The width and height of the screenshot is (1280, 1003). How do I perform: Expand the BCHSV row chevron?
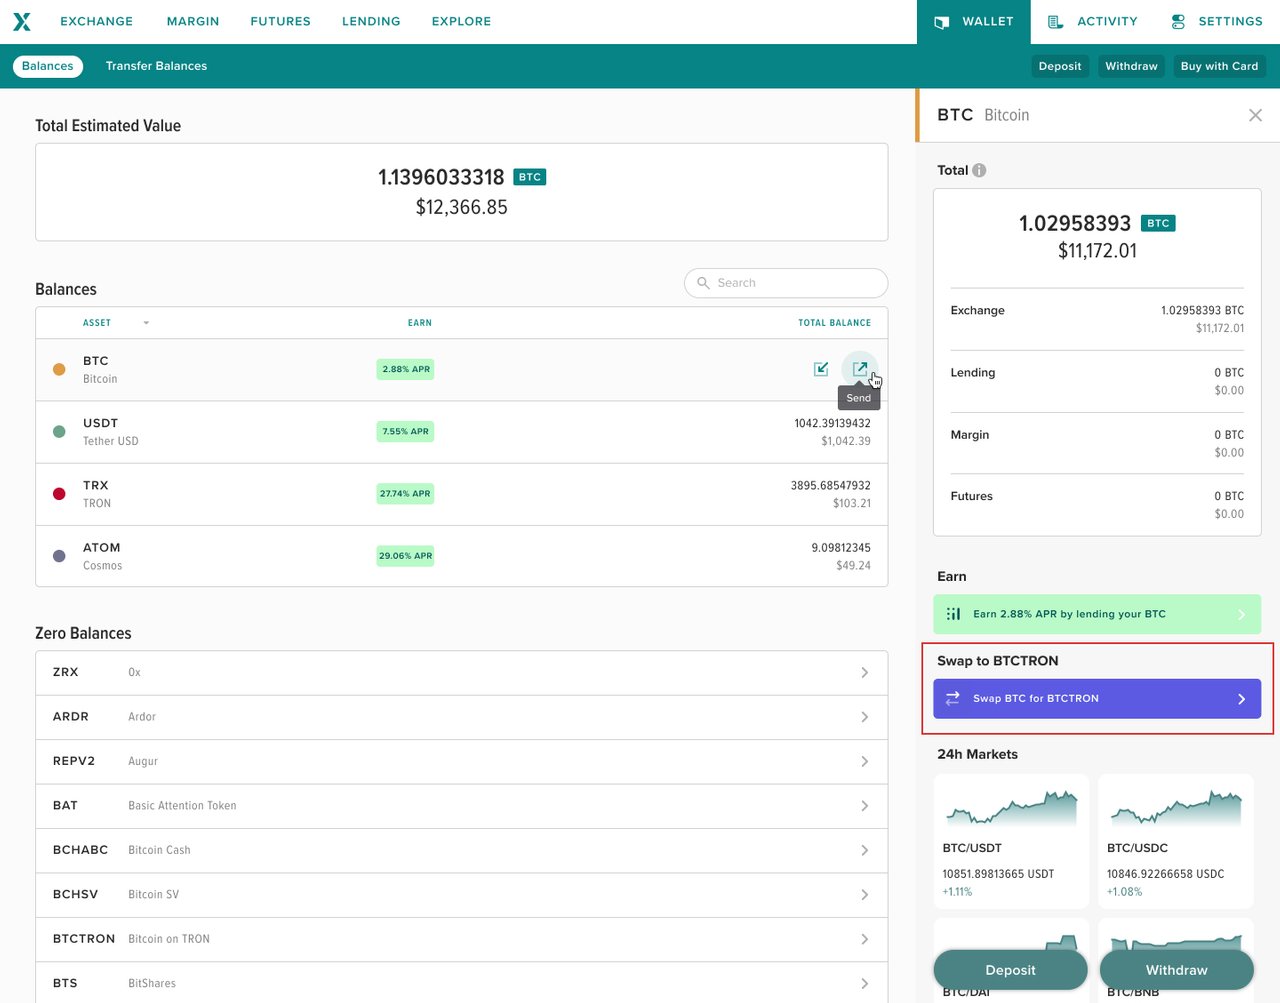click(x=864, y=894)
